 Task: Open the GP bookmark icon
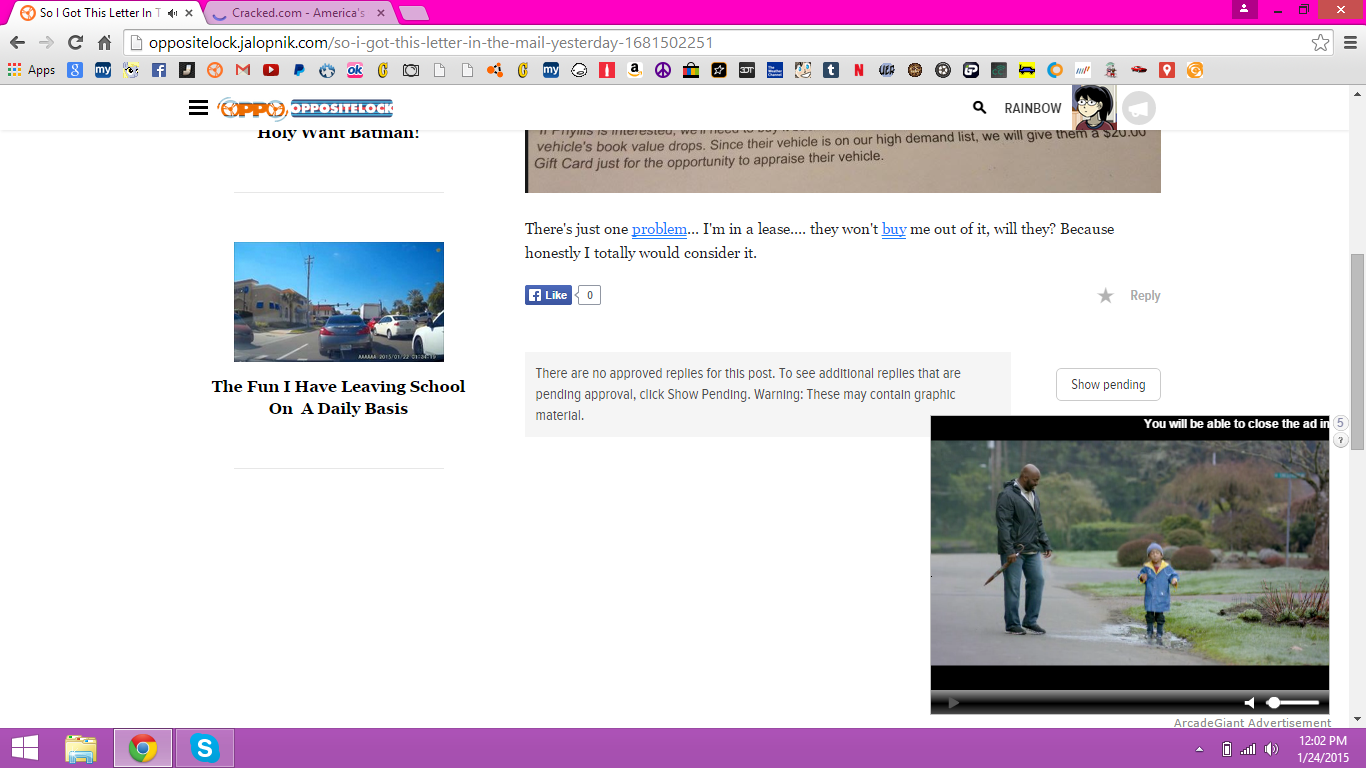[x=971, y=70]
